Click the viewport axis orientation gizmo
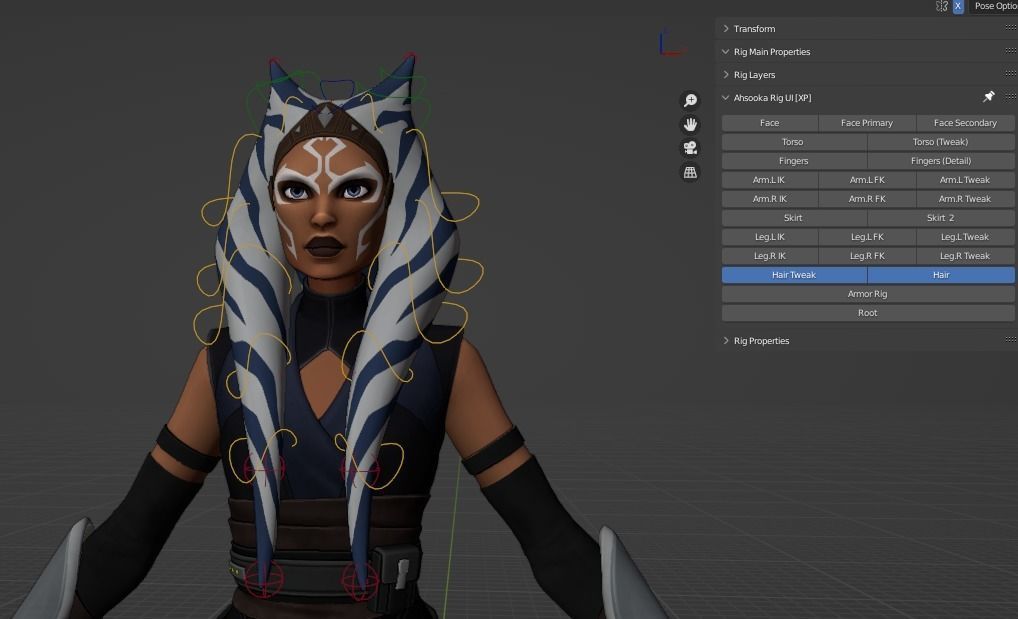The image size is (1018, 619). click(x=671, y=43)
